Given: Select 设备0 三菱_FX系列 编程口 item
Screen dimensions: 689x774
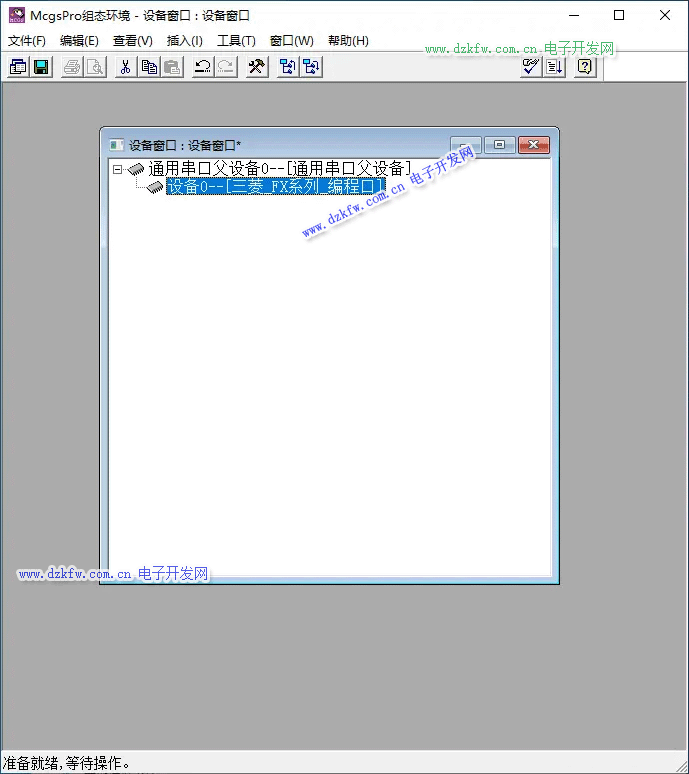Looking at the screenshot, I should click(x=275, y=187).
